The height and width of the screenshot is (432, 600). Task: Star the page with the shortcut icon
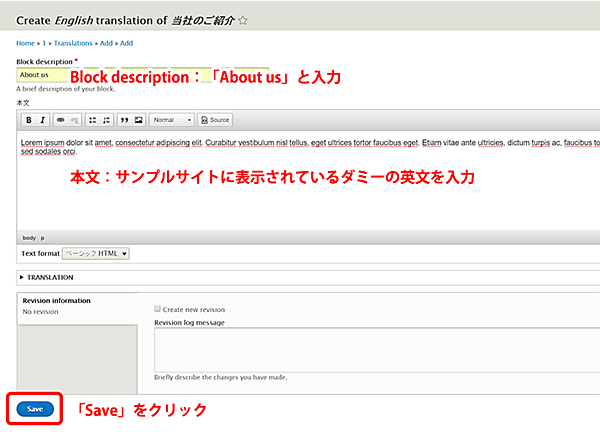(243, 20)
